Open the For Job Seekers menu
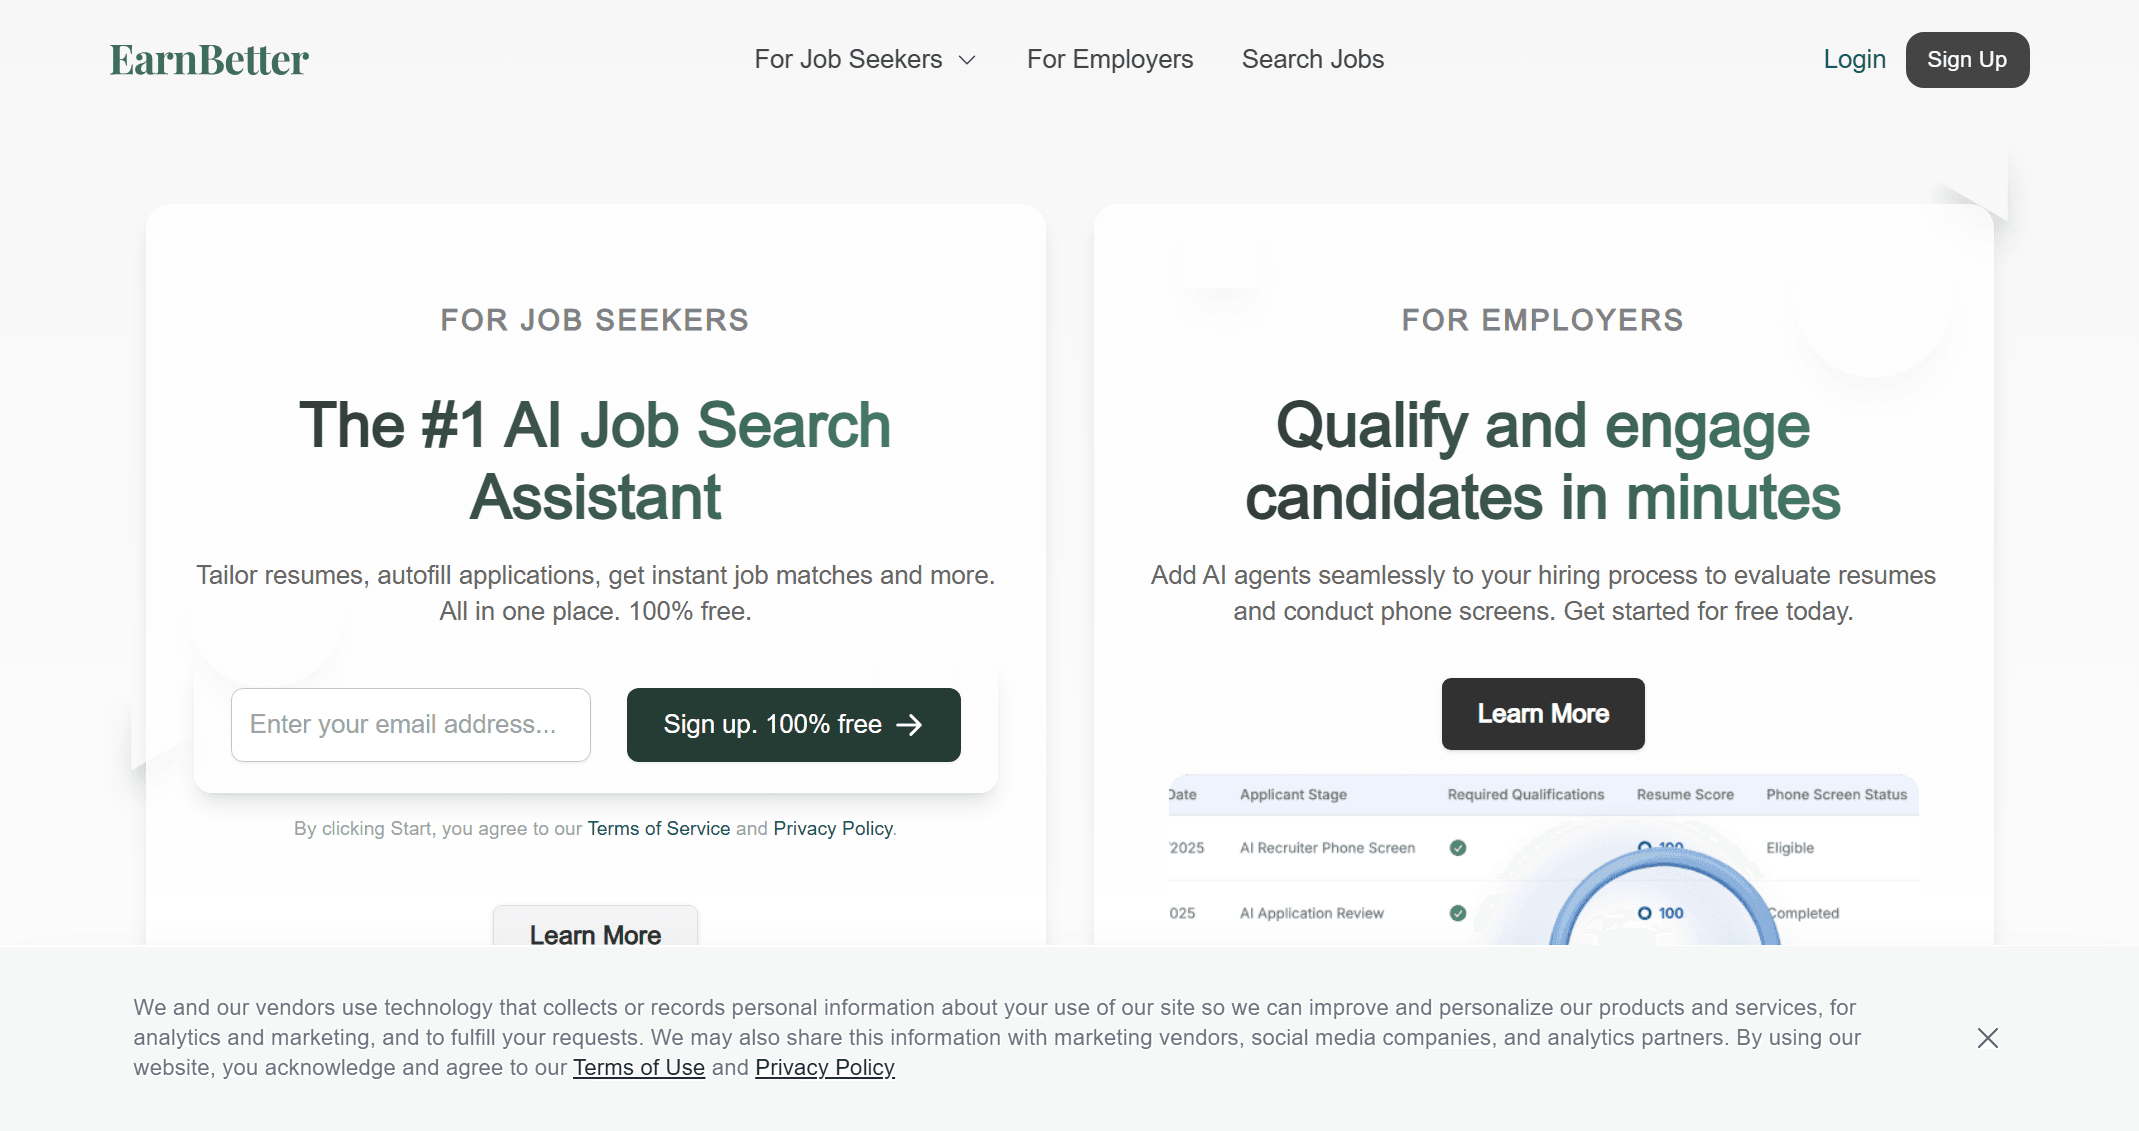The height and width of the screenshot is (1131, 2139). point(848,60)
